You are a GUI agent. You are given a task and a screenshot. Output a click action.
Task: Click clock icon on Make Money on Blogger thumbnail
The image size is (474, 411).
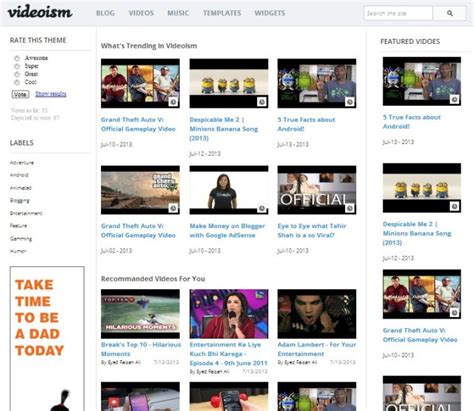click(262, 208)
